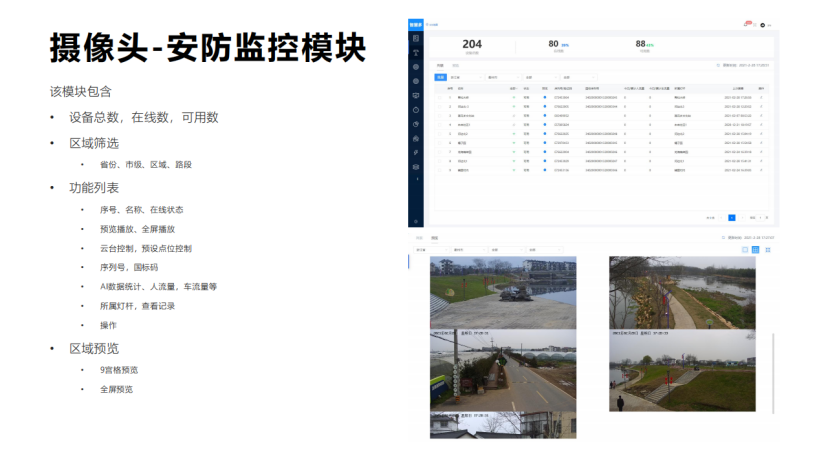Image resolution: width=828 pixels, height=465 pixels.
Task: Click the 88 available devices figure
Action: tap(641, 44)
